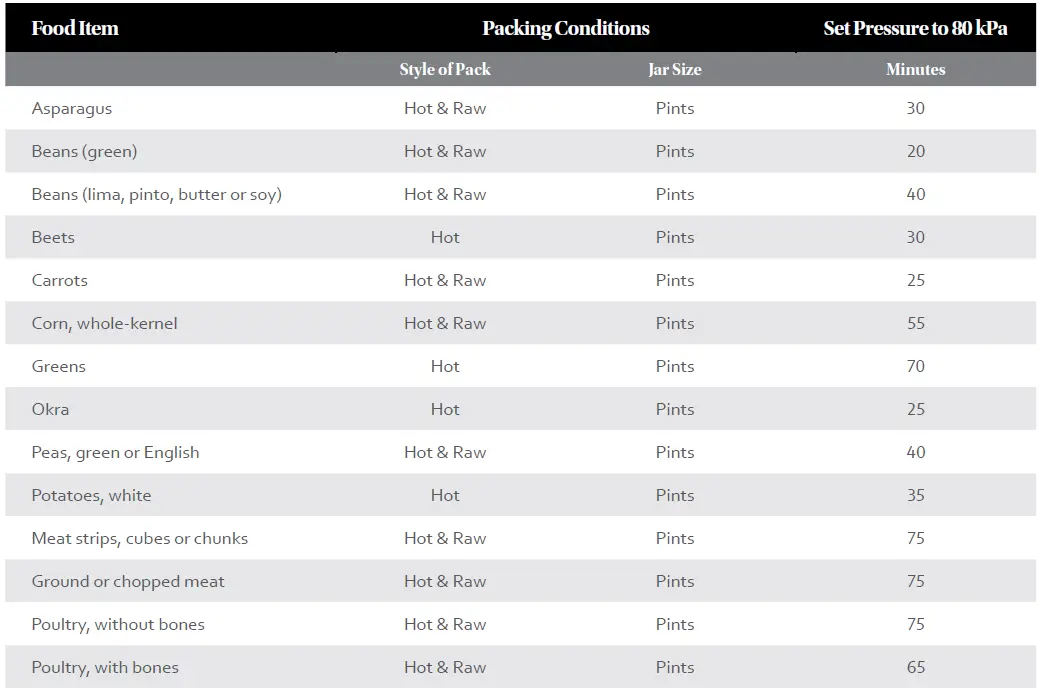
Task: Click Poultry, without bones entry
Action: pos(118,624)
